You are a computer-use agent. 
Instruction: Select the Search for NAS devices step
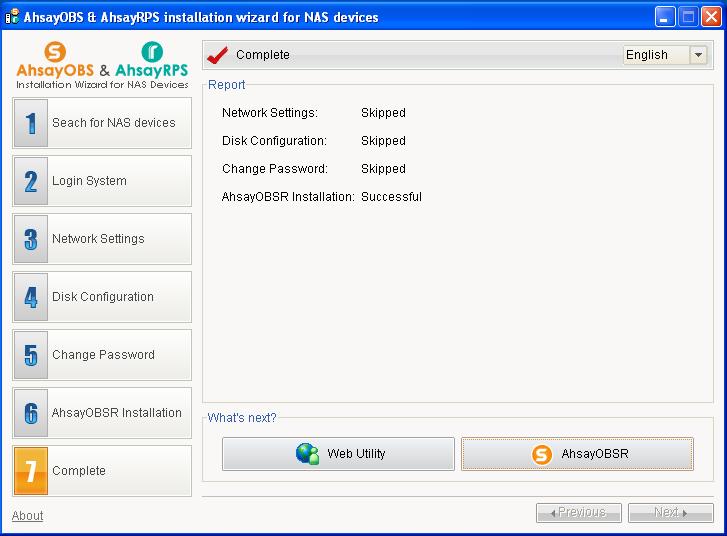coord(102,123)
